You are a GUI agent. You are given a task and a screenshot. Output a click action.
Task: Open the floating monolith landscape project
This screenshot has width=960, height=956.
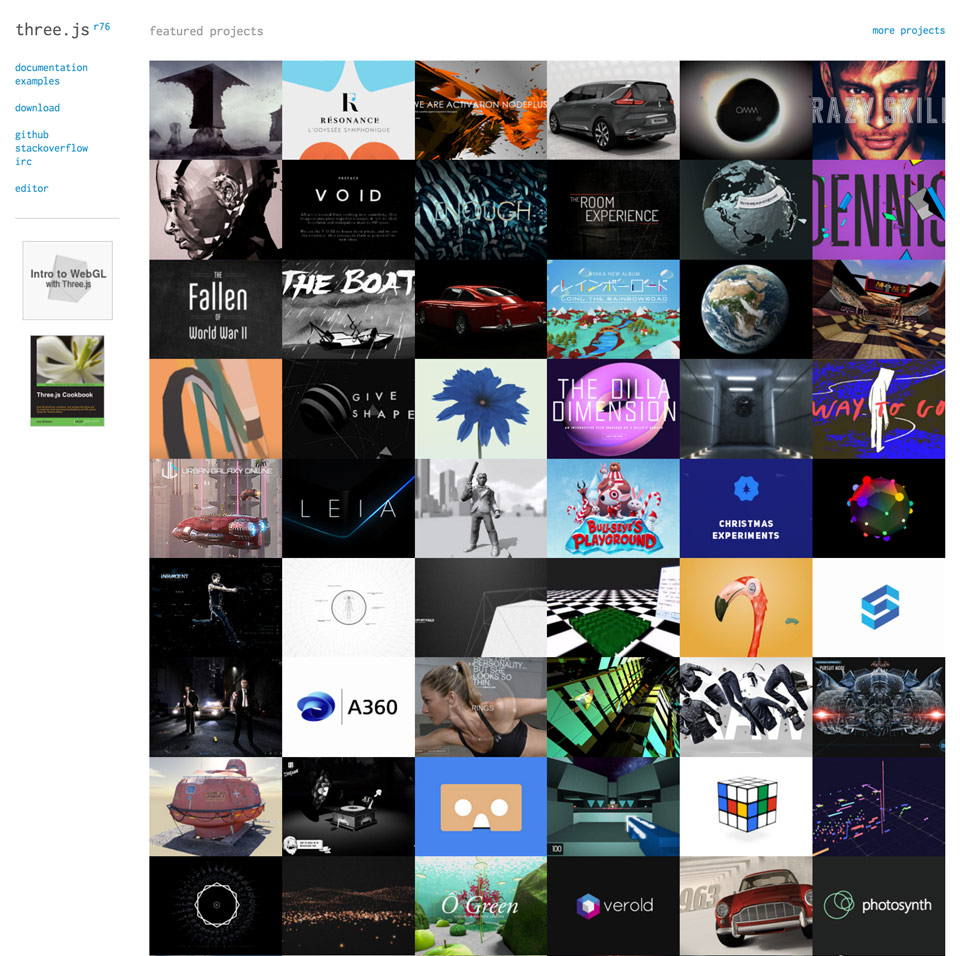216,110
